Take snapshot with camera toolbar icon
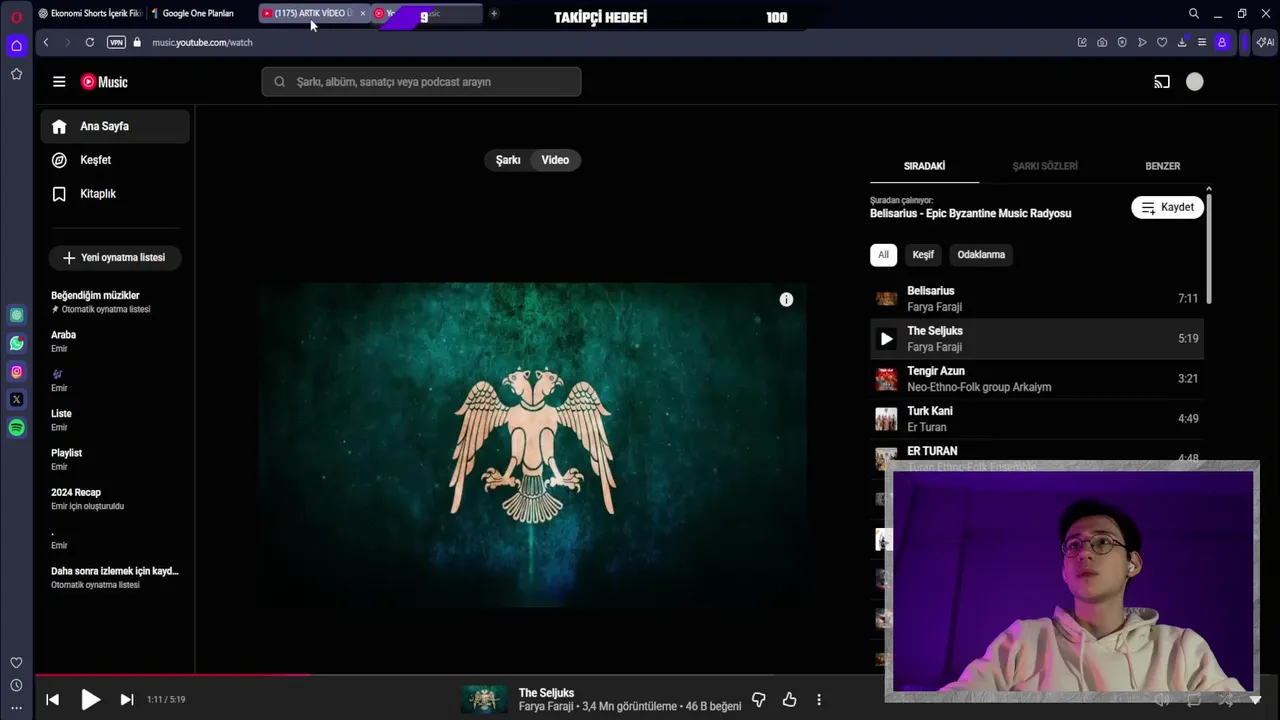 click(x=1102, y=42)
